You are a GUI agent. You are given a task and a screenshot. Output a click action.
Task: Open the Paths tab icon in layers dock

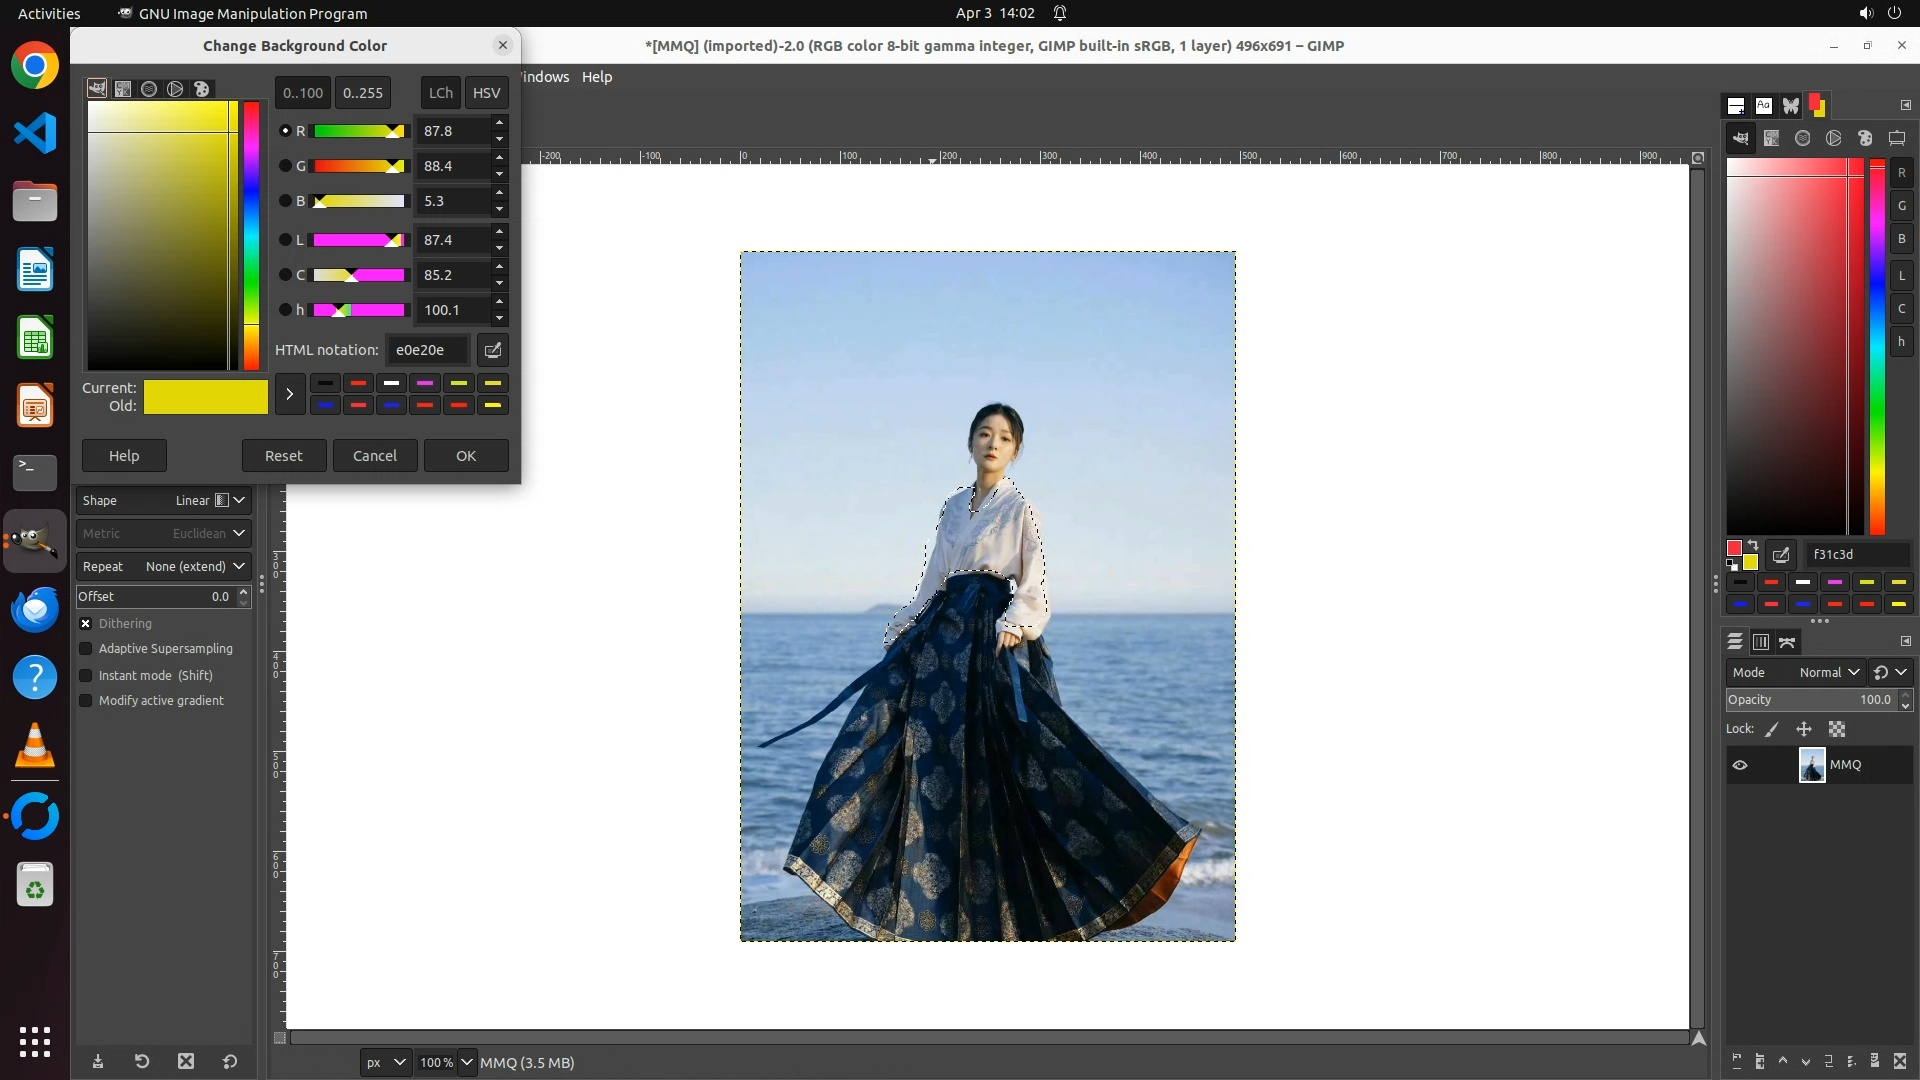(1787, 642)
